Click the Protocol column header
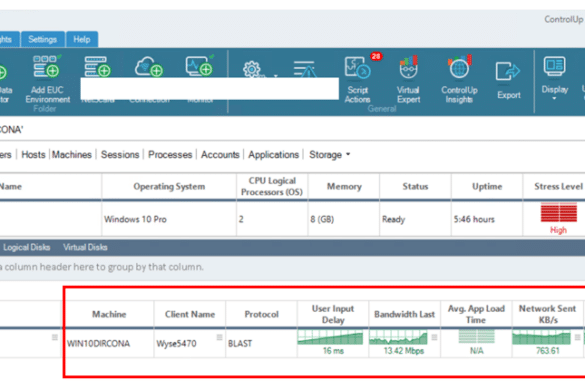The height and width of the screenshot is (390, 585). (x=262, y=314)
